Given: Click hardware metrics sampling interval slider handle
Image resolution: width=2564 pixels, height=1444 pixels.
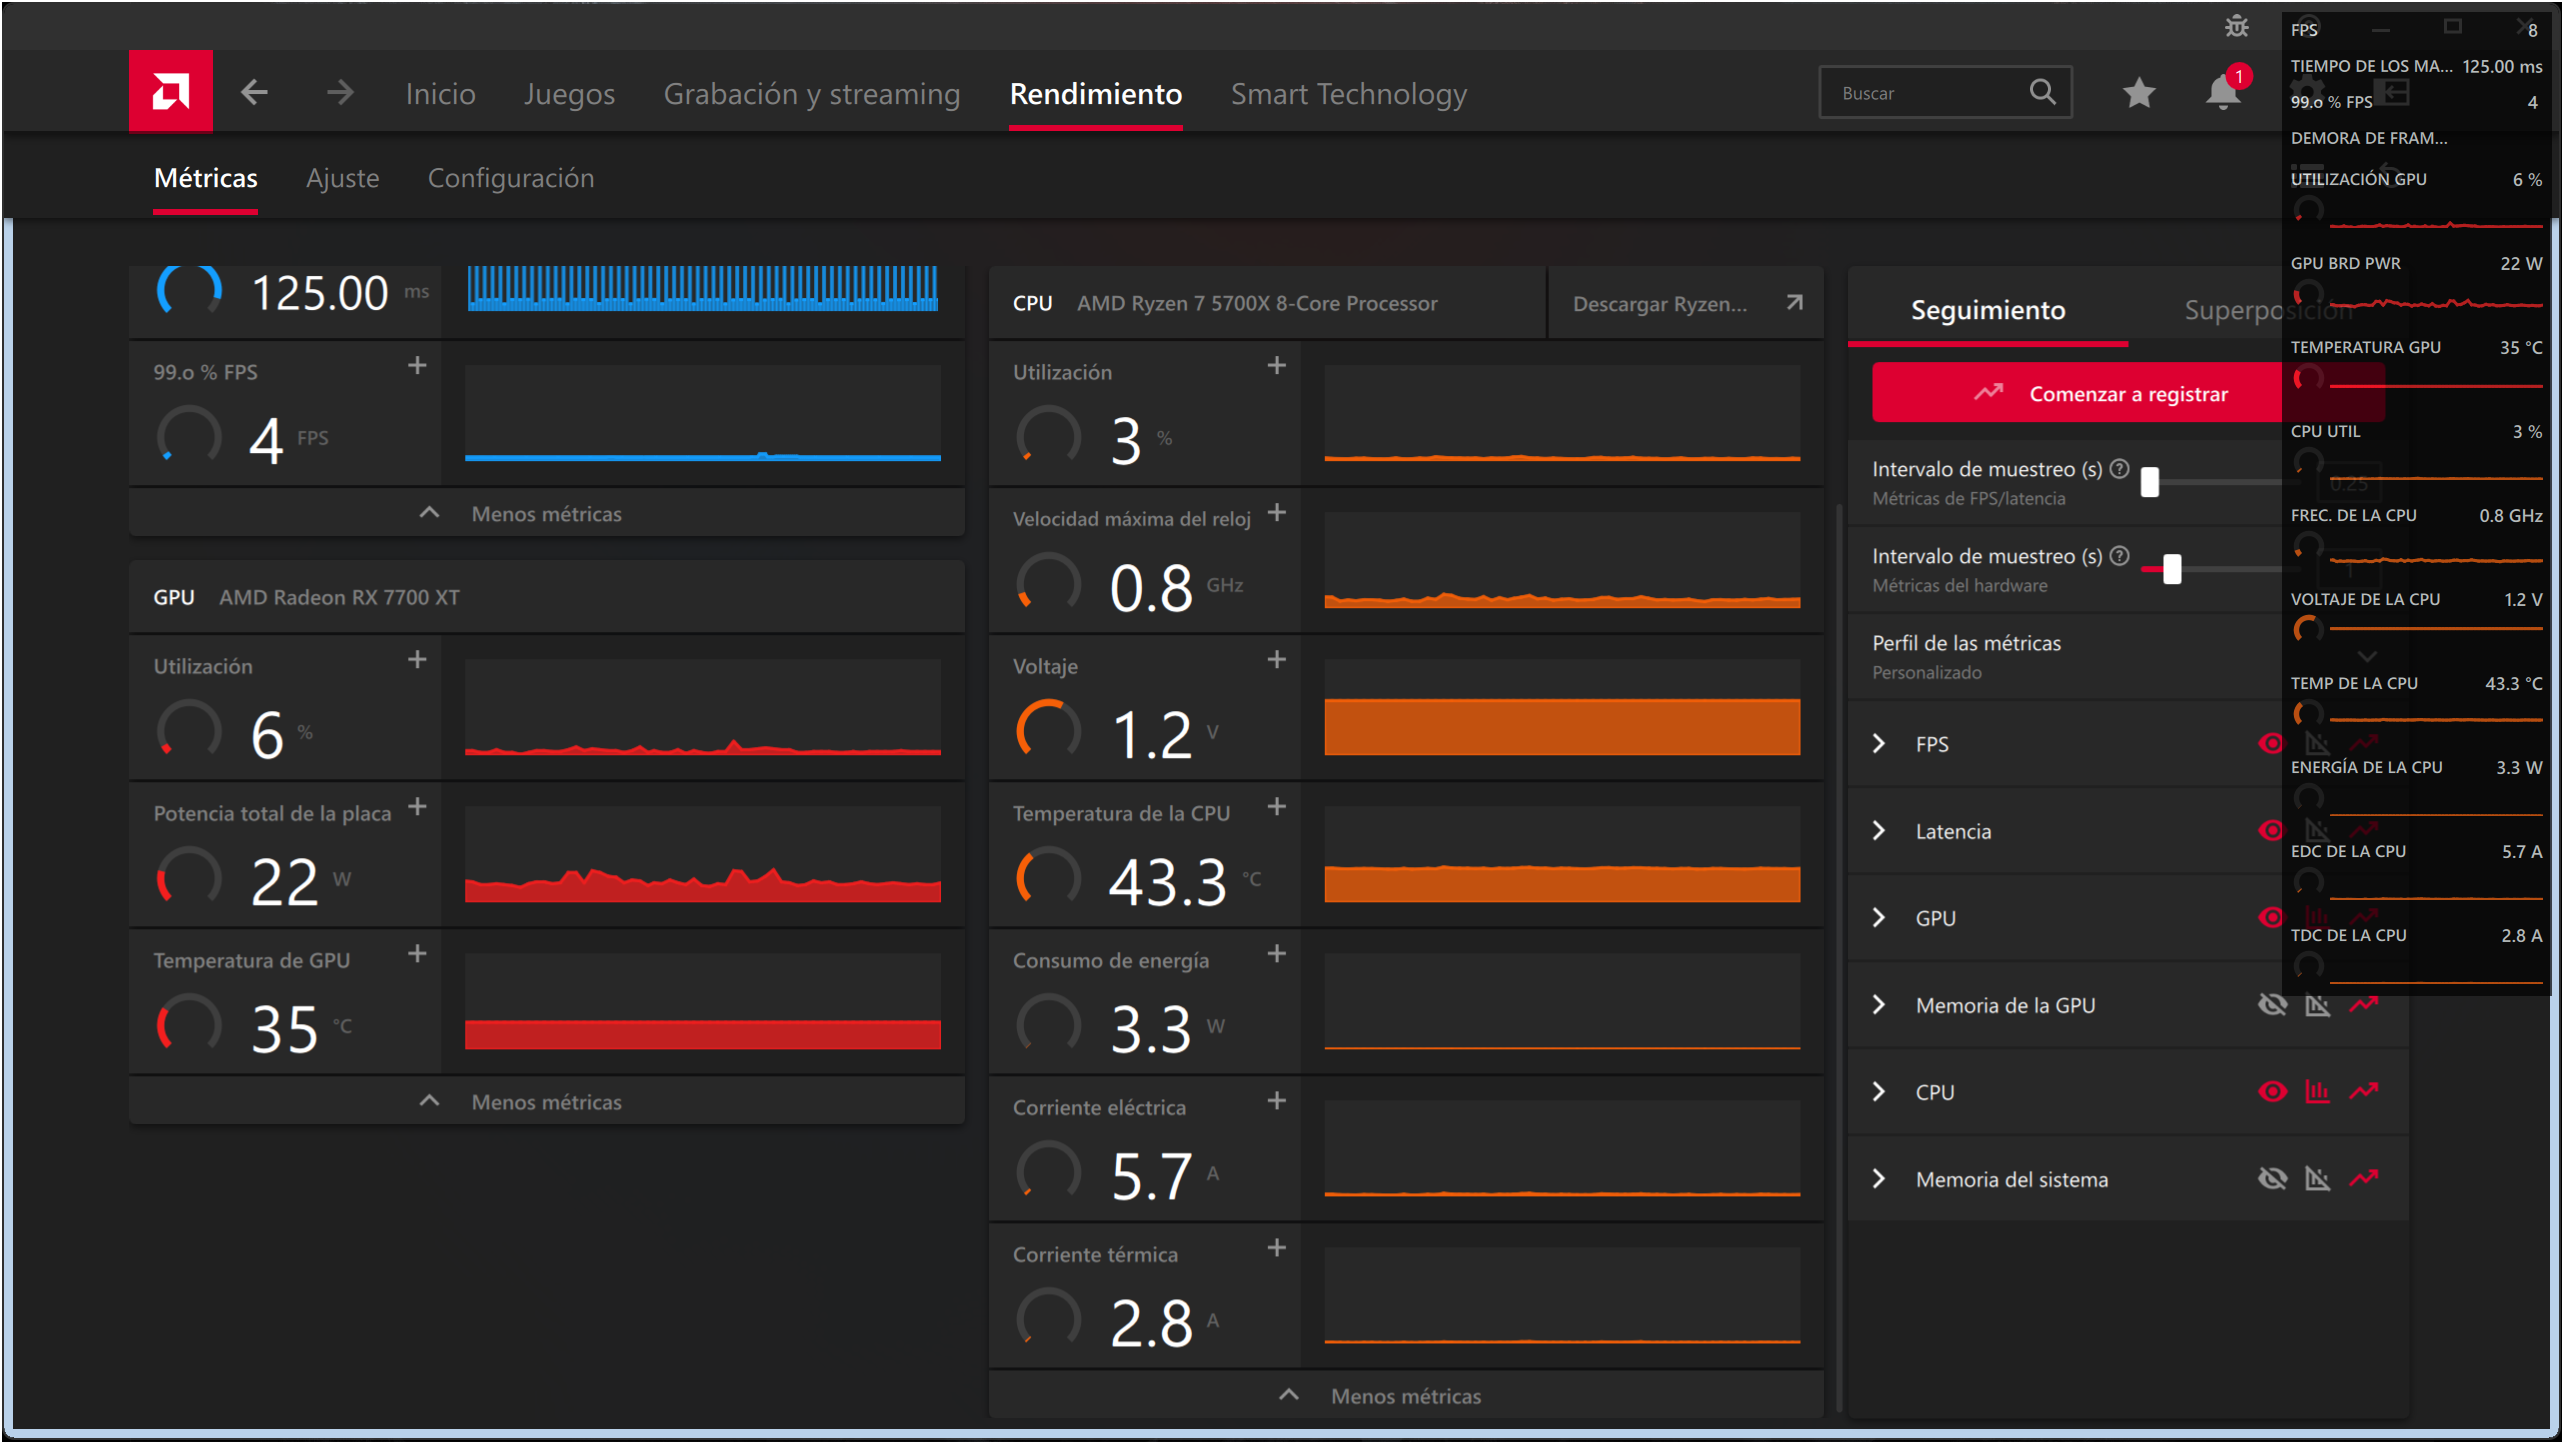Looking at the screenshot, I should 2171,569.
